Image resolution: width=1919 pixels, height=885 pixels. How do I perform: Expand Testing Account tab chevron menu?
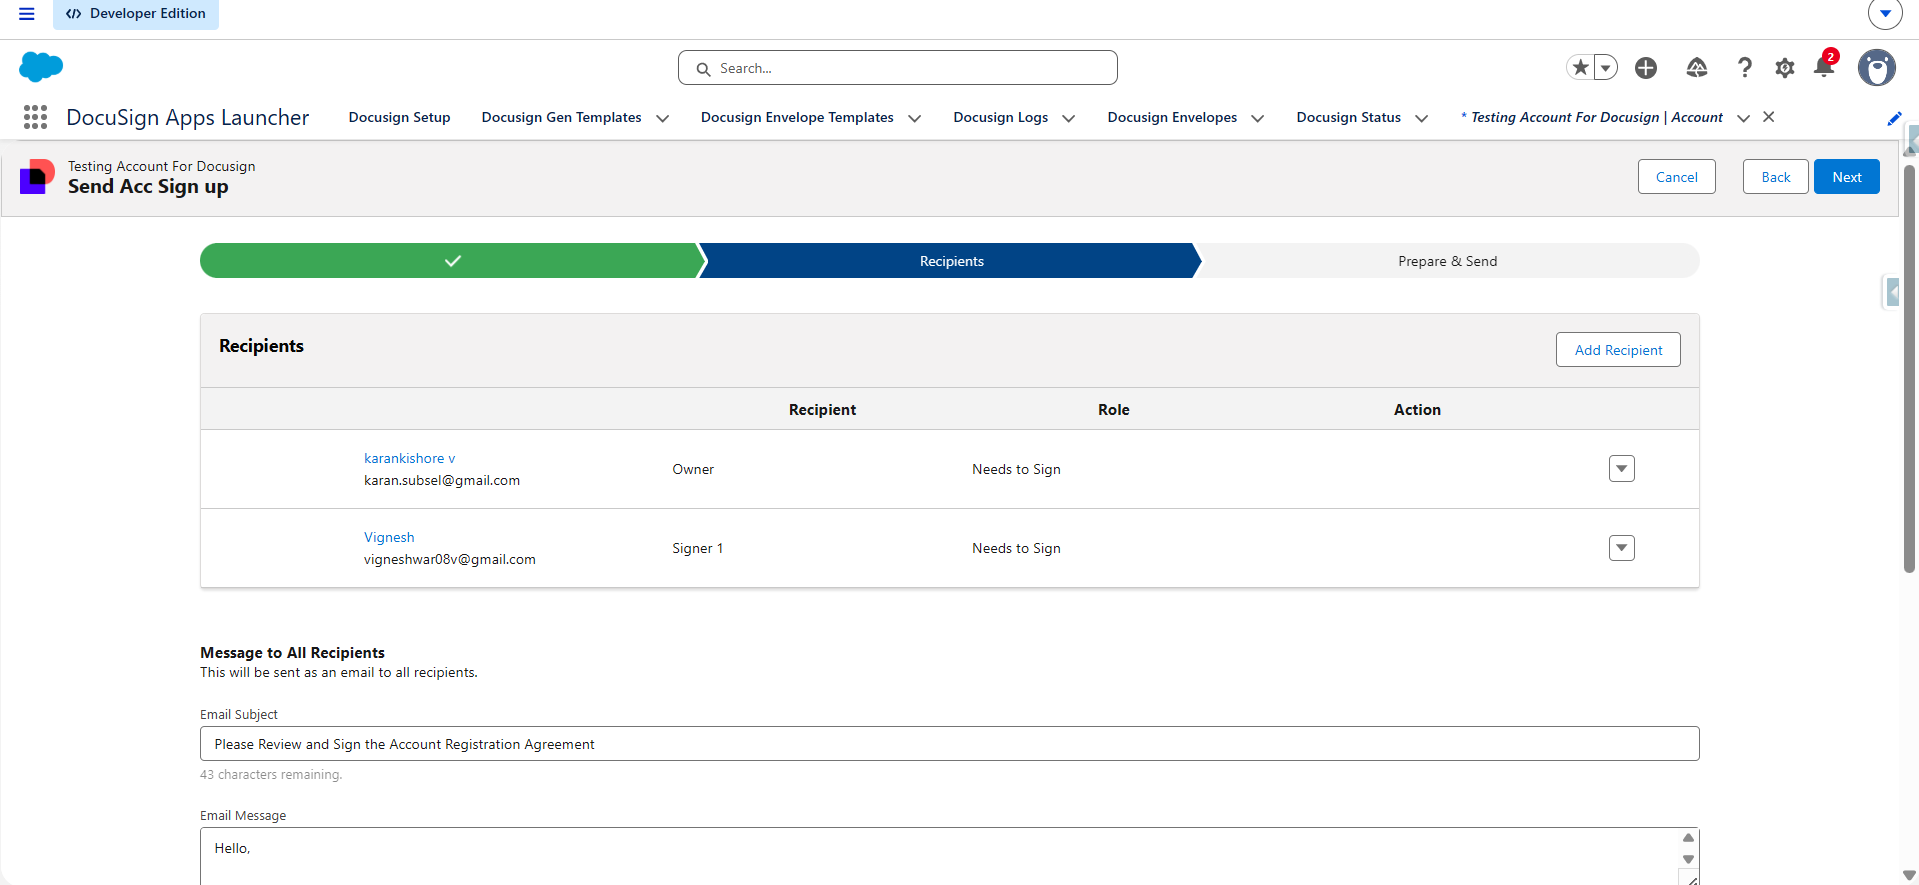click(1743, 118)
